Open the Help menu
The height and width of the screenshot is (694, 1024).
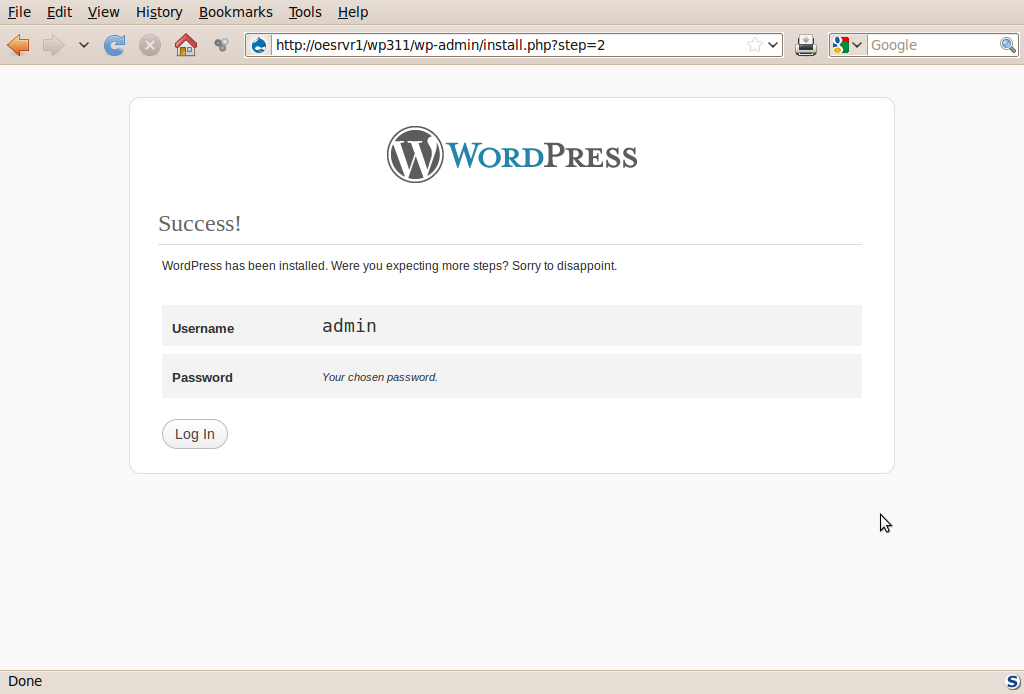click(x=353, y=12)
